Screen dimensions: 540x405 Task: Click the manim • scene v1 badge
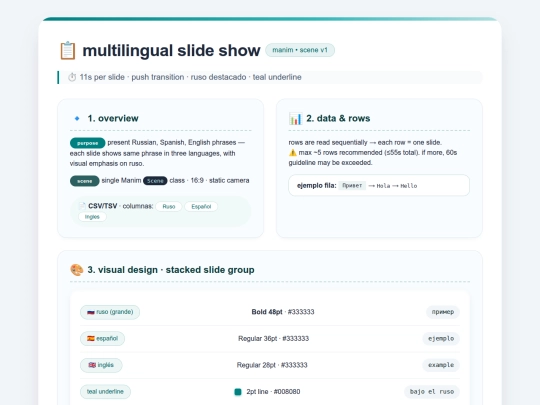300,50
